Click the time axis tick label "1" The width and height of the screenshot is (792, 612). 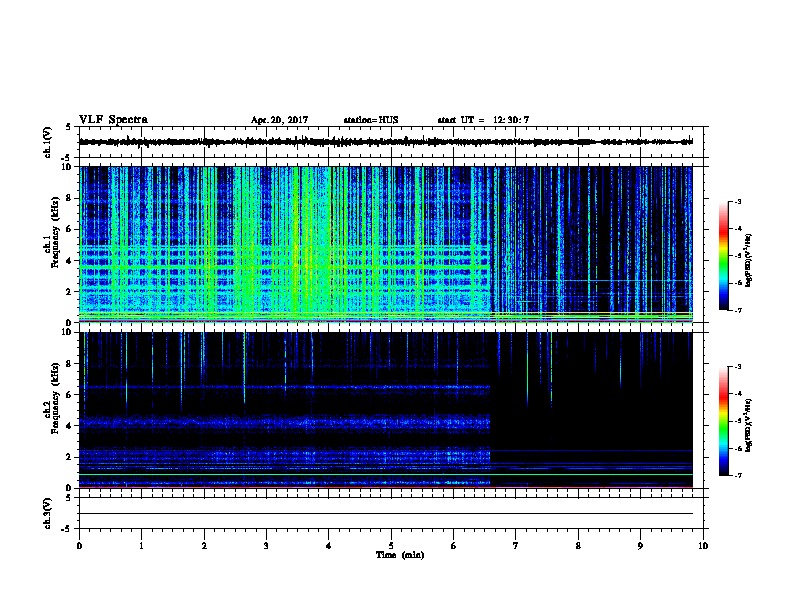click(x=141, y=546)
